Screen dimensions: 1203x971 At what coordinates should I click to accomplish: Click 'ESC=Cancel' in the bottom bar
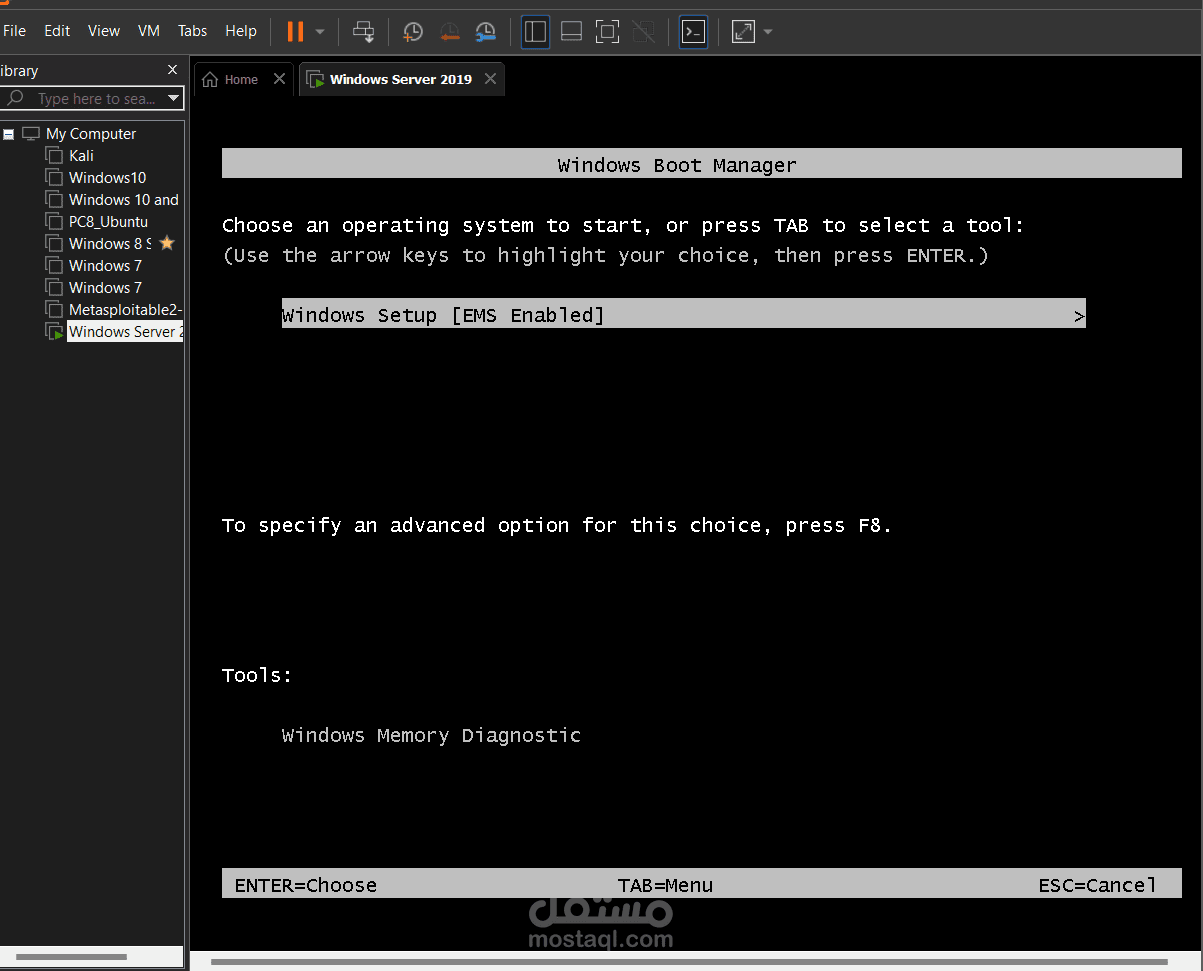pos(1097,885)
